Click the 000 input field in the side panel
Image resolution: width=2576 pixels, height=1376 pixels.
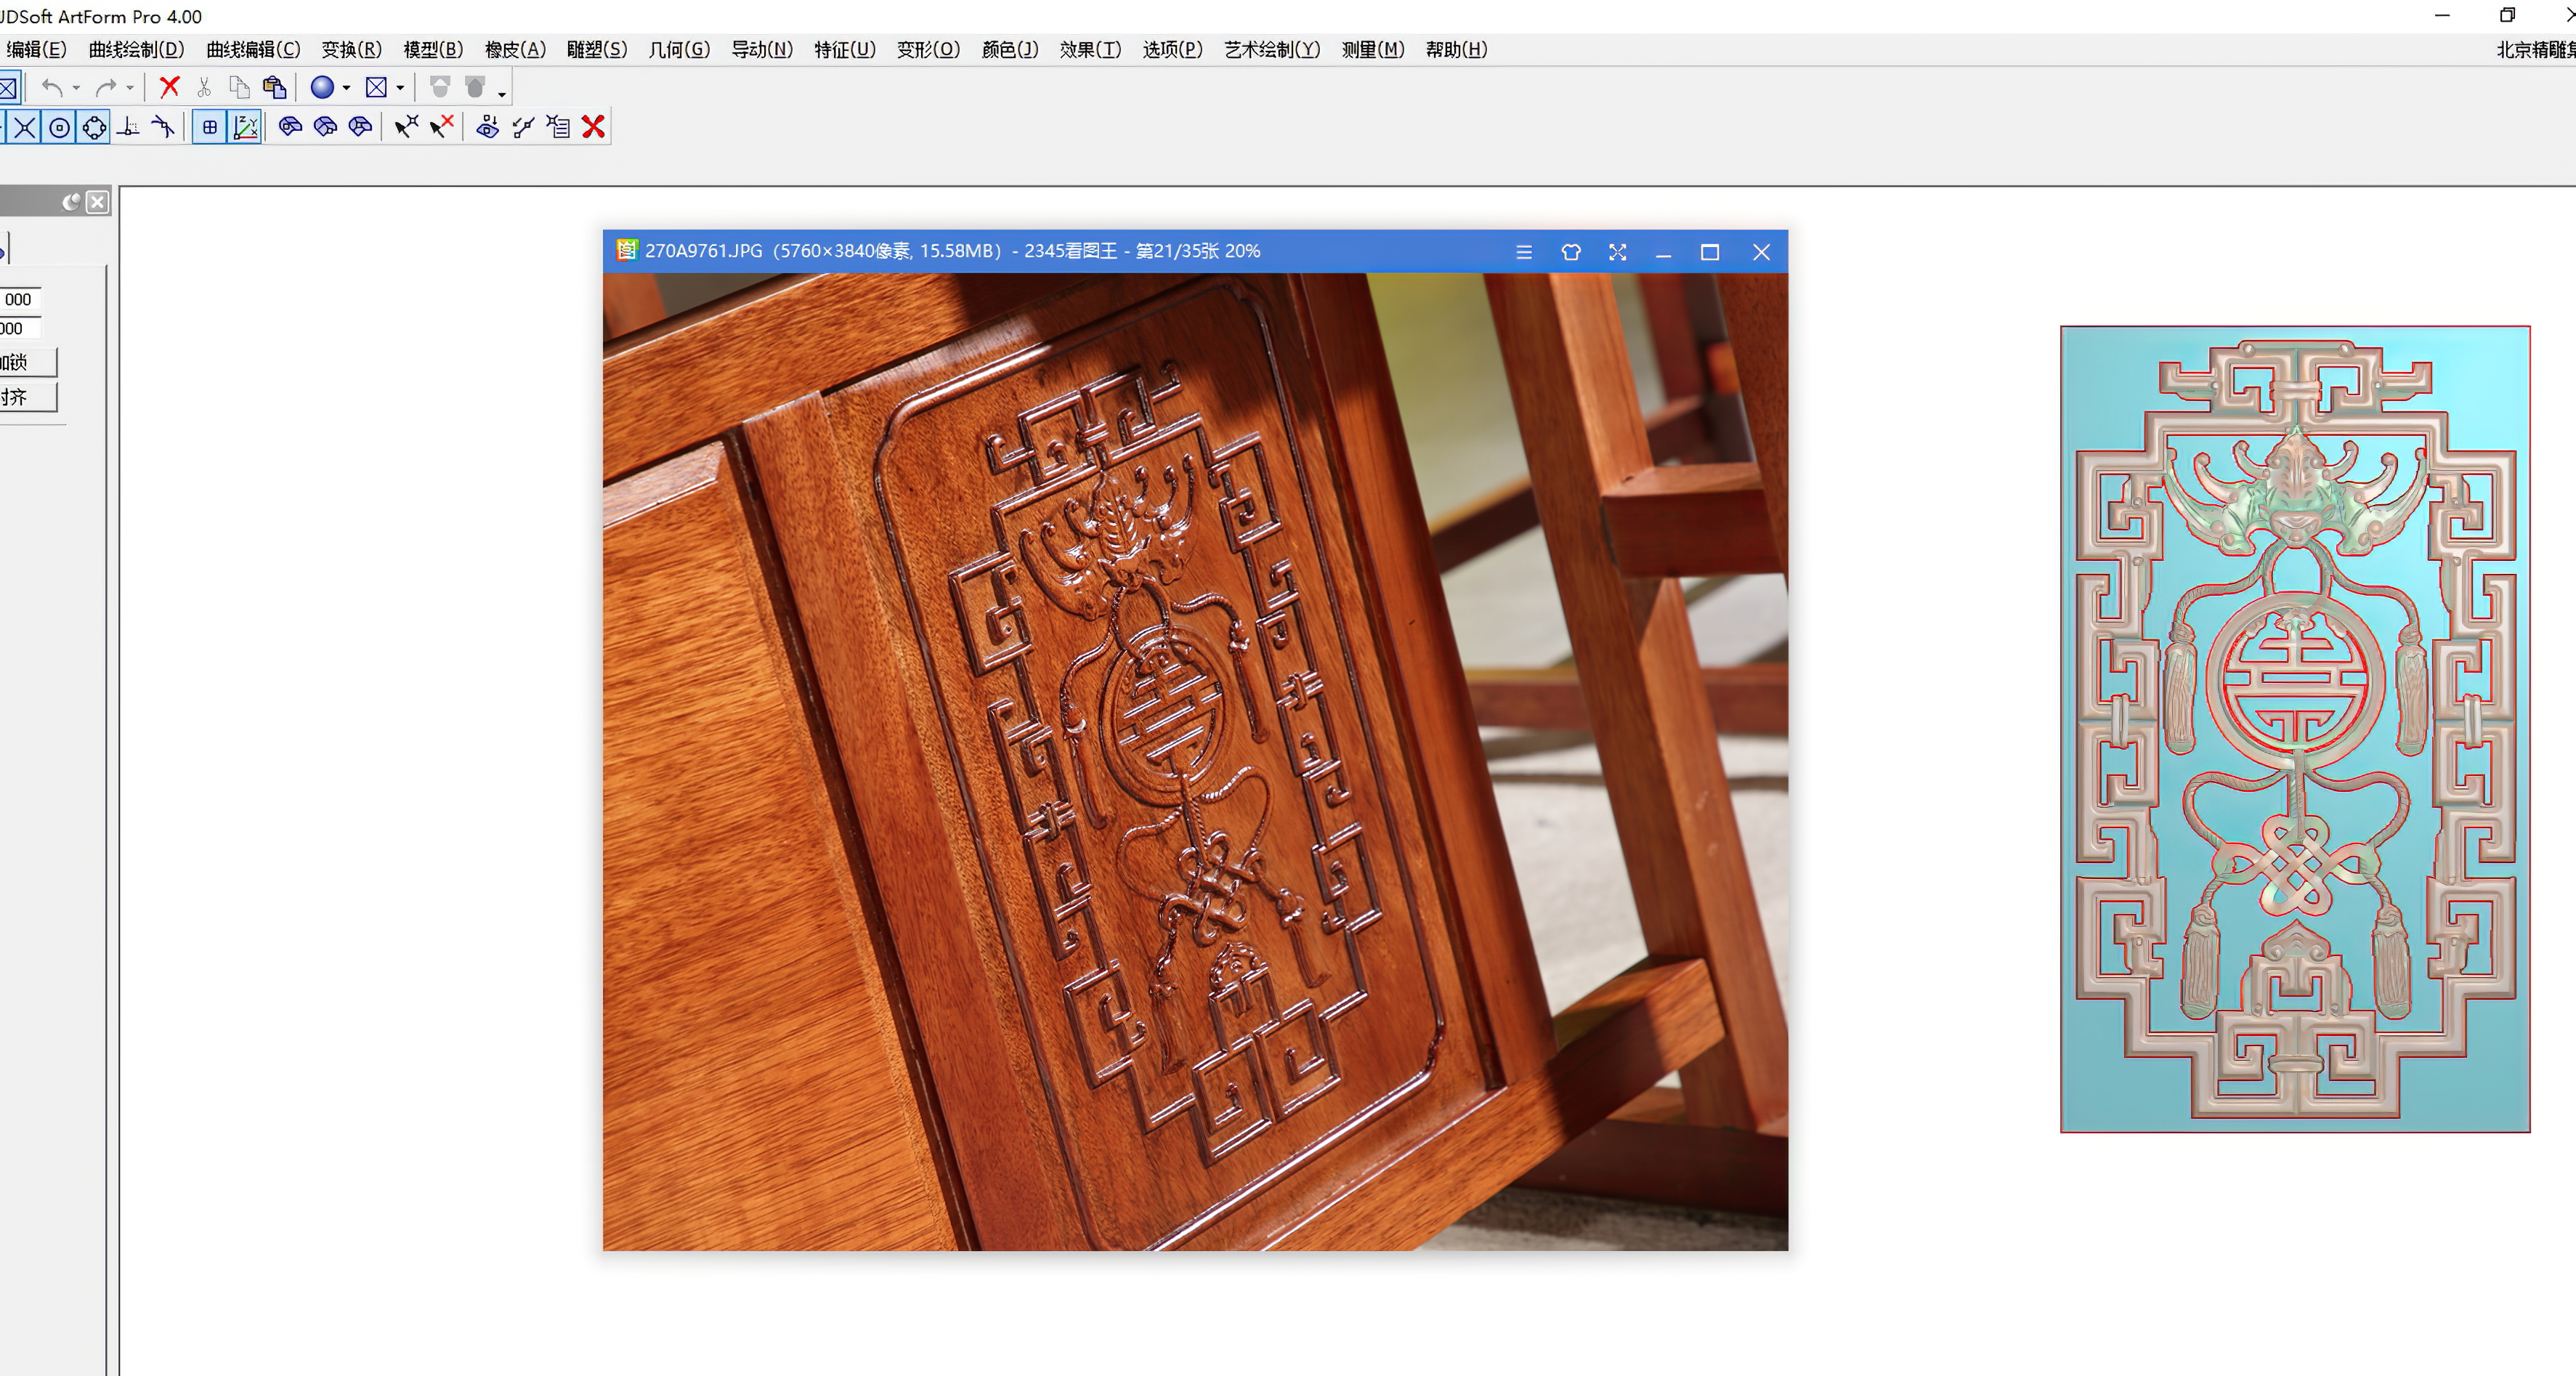coord(18,299)
